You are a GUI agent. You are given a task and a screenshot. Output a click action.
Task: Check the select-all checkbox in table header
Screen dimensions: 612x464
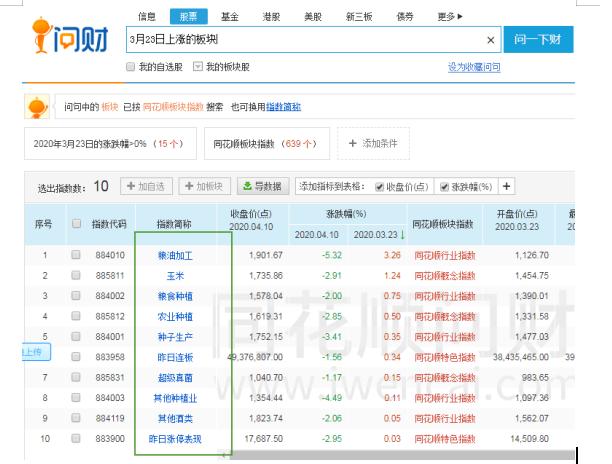pyautogui.click(x=76, y=224)
